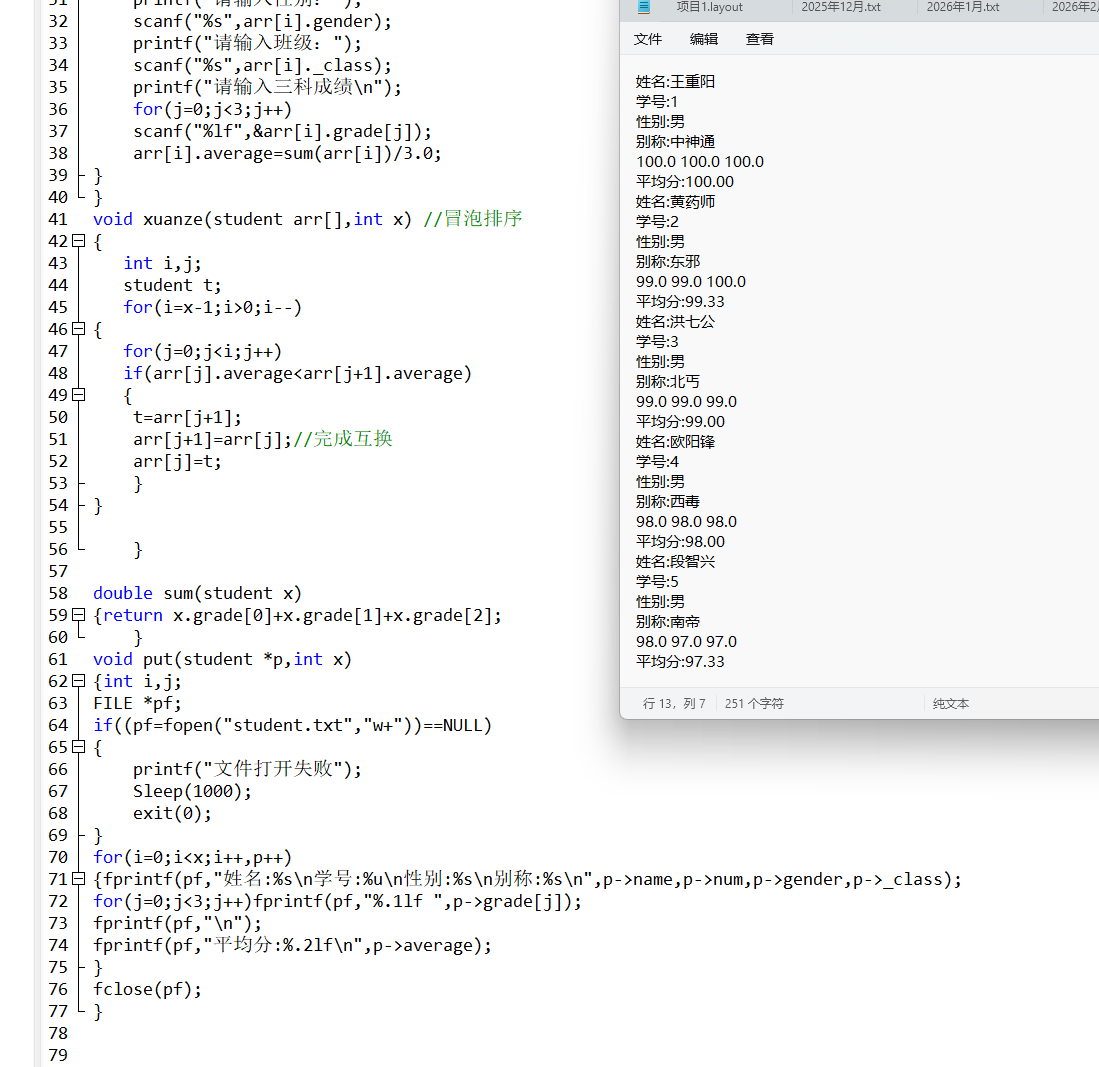The image size is (1099, 1067).
Task: Open the 查看 menu in Notepad
Action: tap(760, 39)
